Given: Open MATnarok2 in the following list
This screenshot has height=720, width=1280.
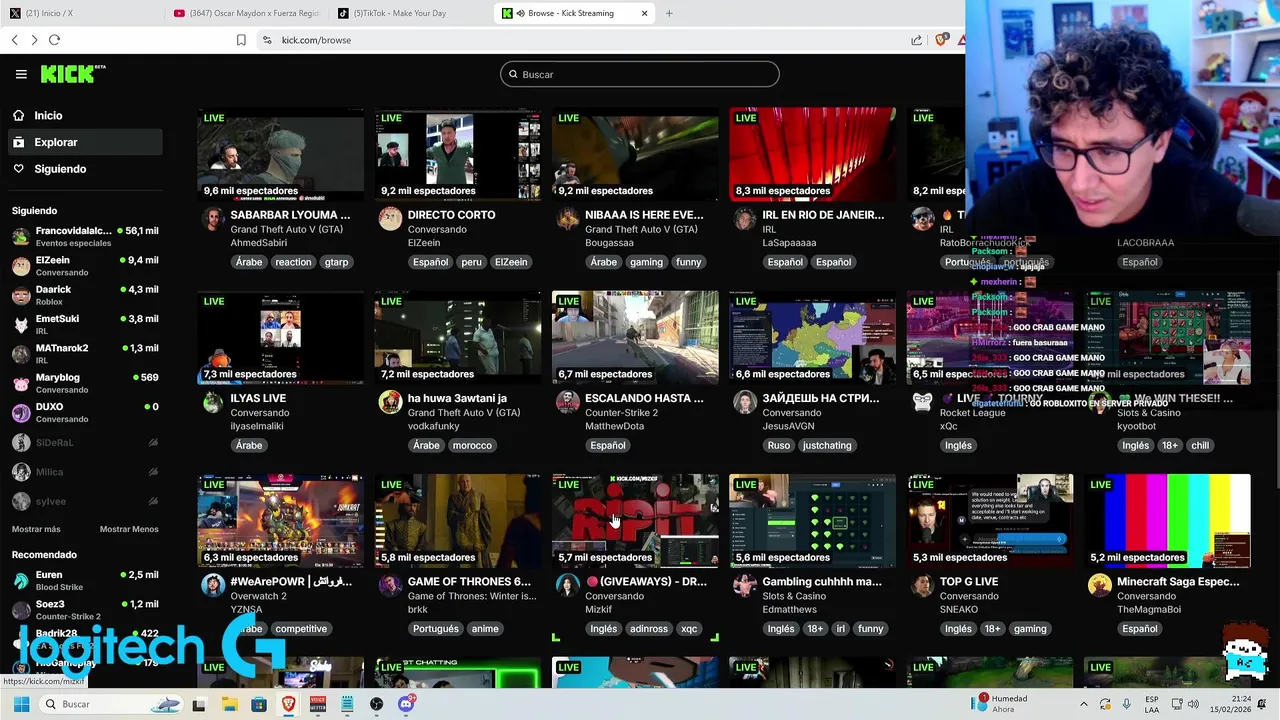Looking at the screenshot, I should click(85, 353).
